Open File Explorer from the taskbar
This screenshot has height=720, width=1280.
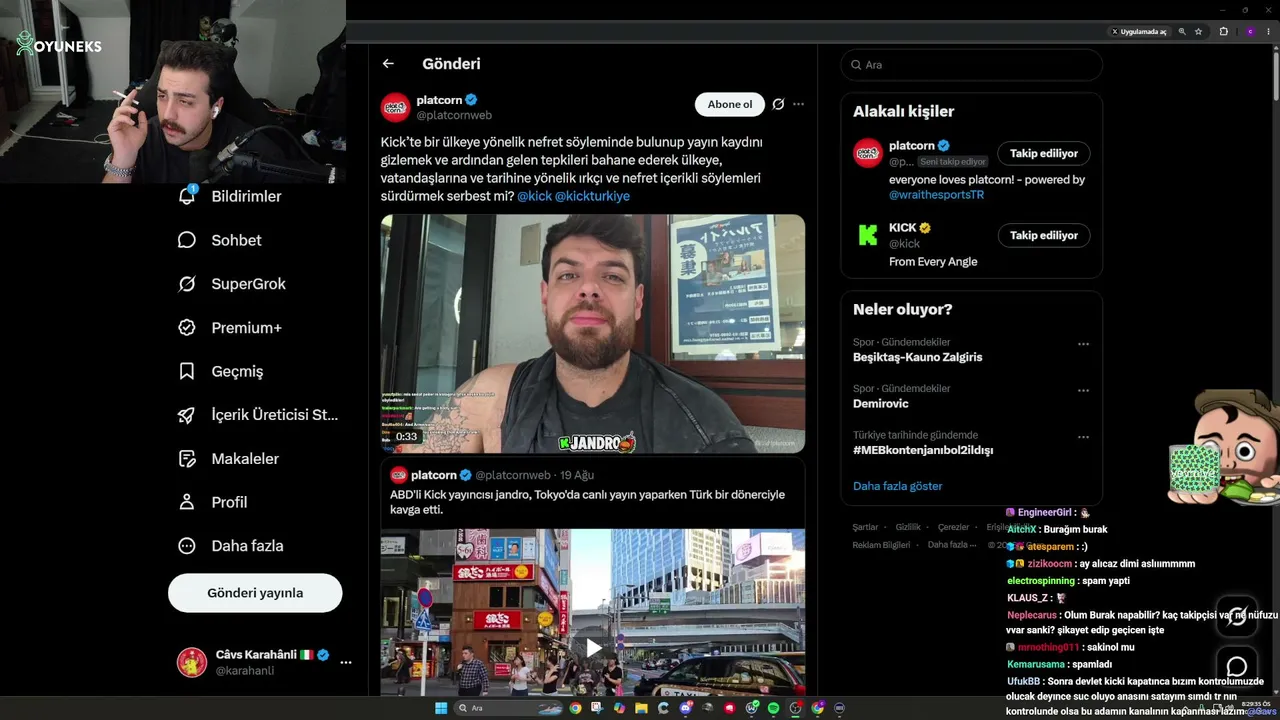pyautogui.click(x=641, y=708)
